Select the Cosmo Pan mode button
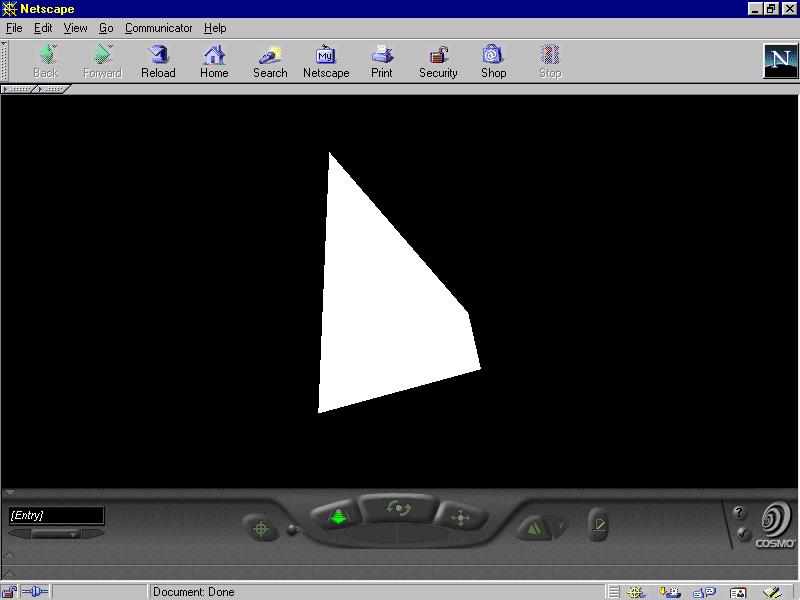 click(460, 517)
